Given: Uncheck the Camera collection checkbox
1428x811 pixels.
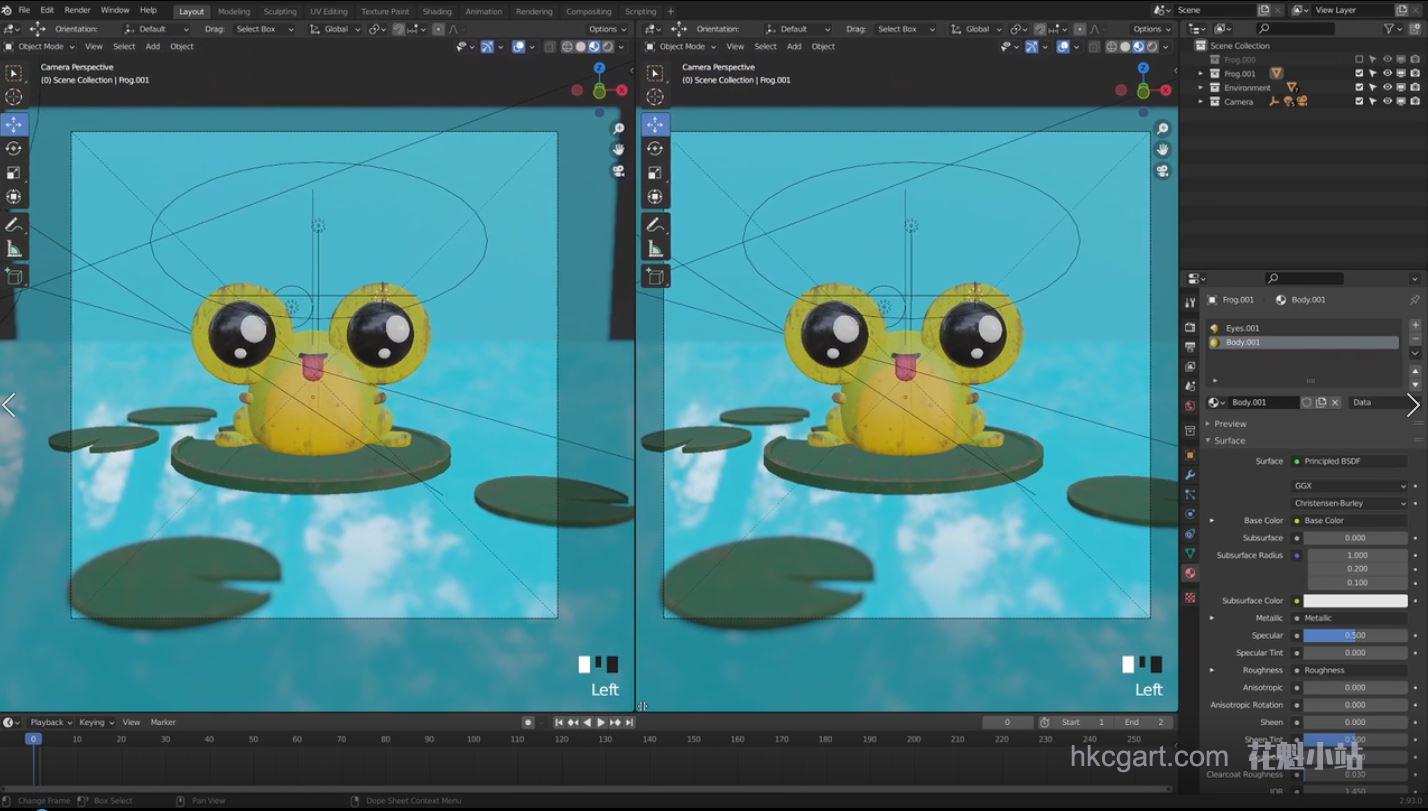Looking at the screenshot, I should click(1359, 101).
